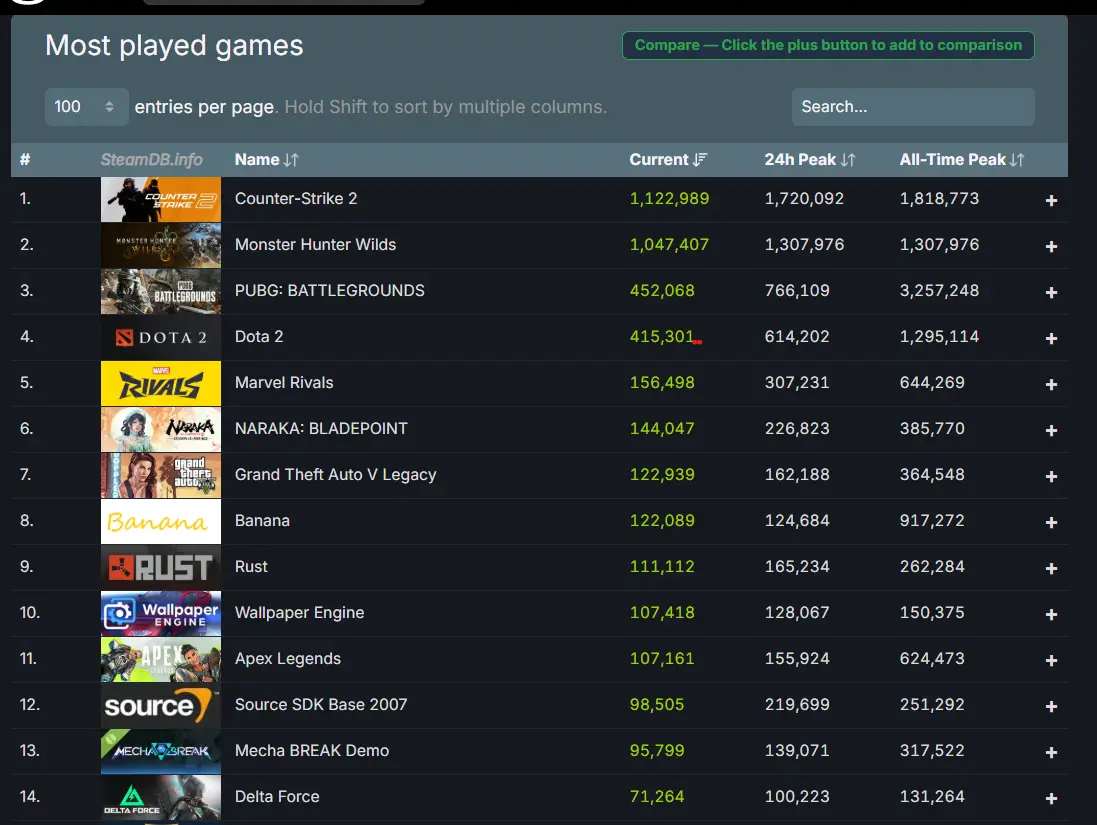Open Banana white thumbnail

(x=161, y=521)
